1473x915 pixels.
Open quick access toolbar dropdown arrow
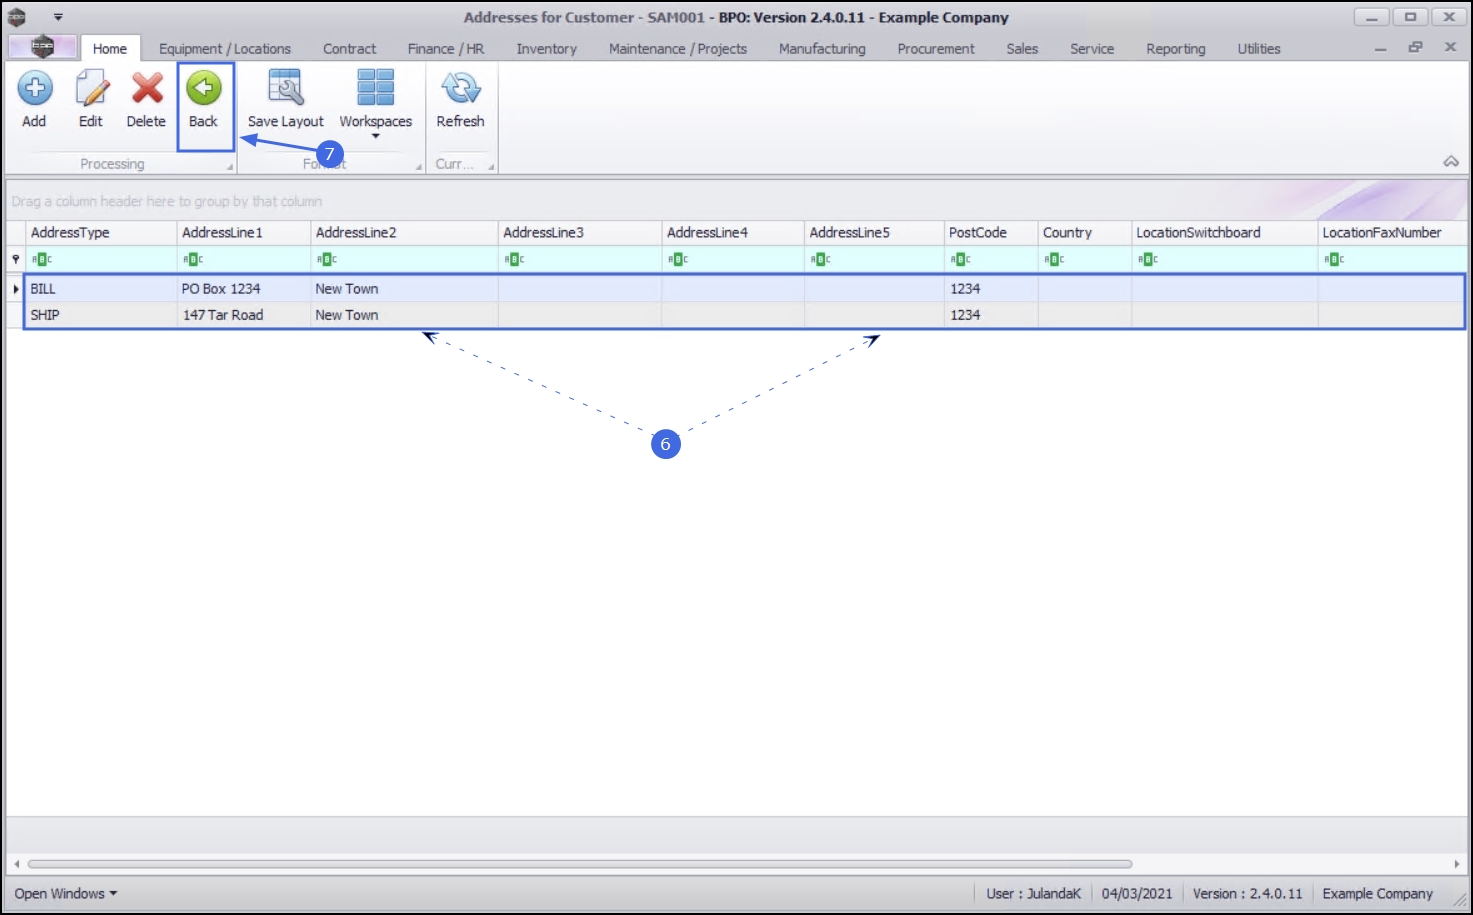[58, 17]
